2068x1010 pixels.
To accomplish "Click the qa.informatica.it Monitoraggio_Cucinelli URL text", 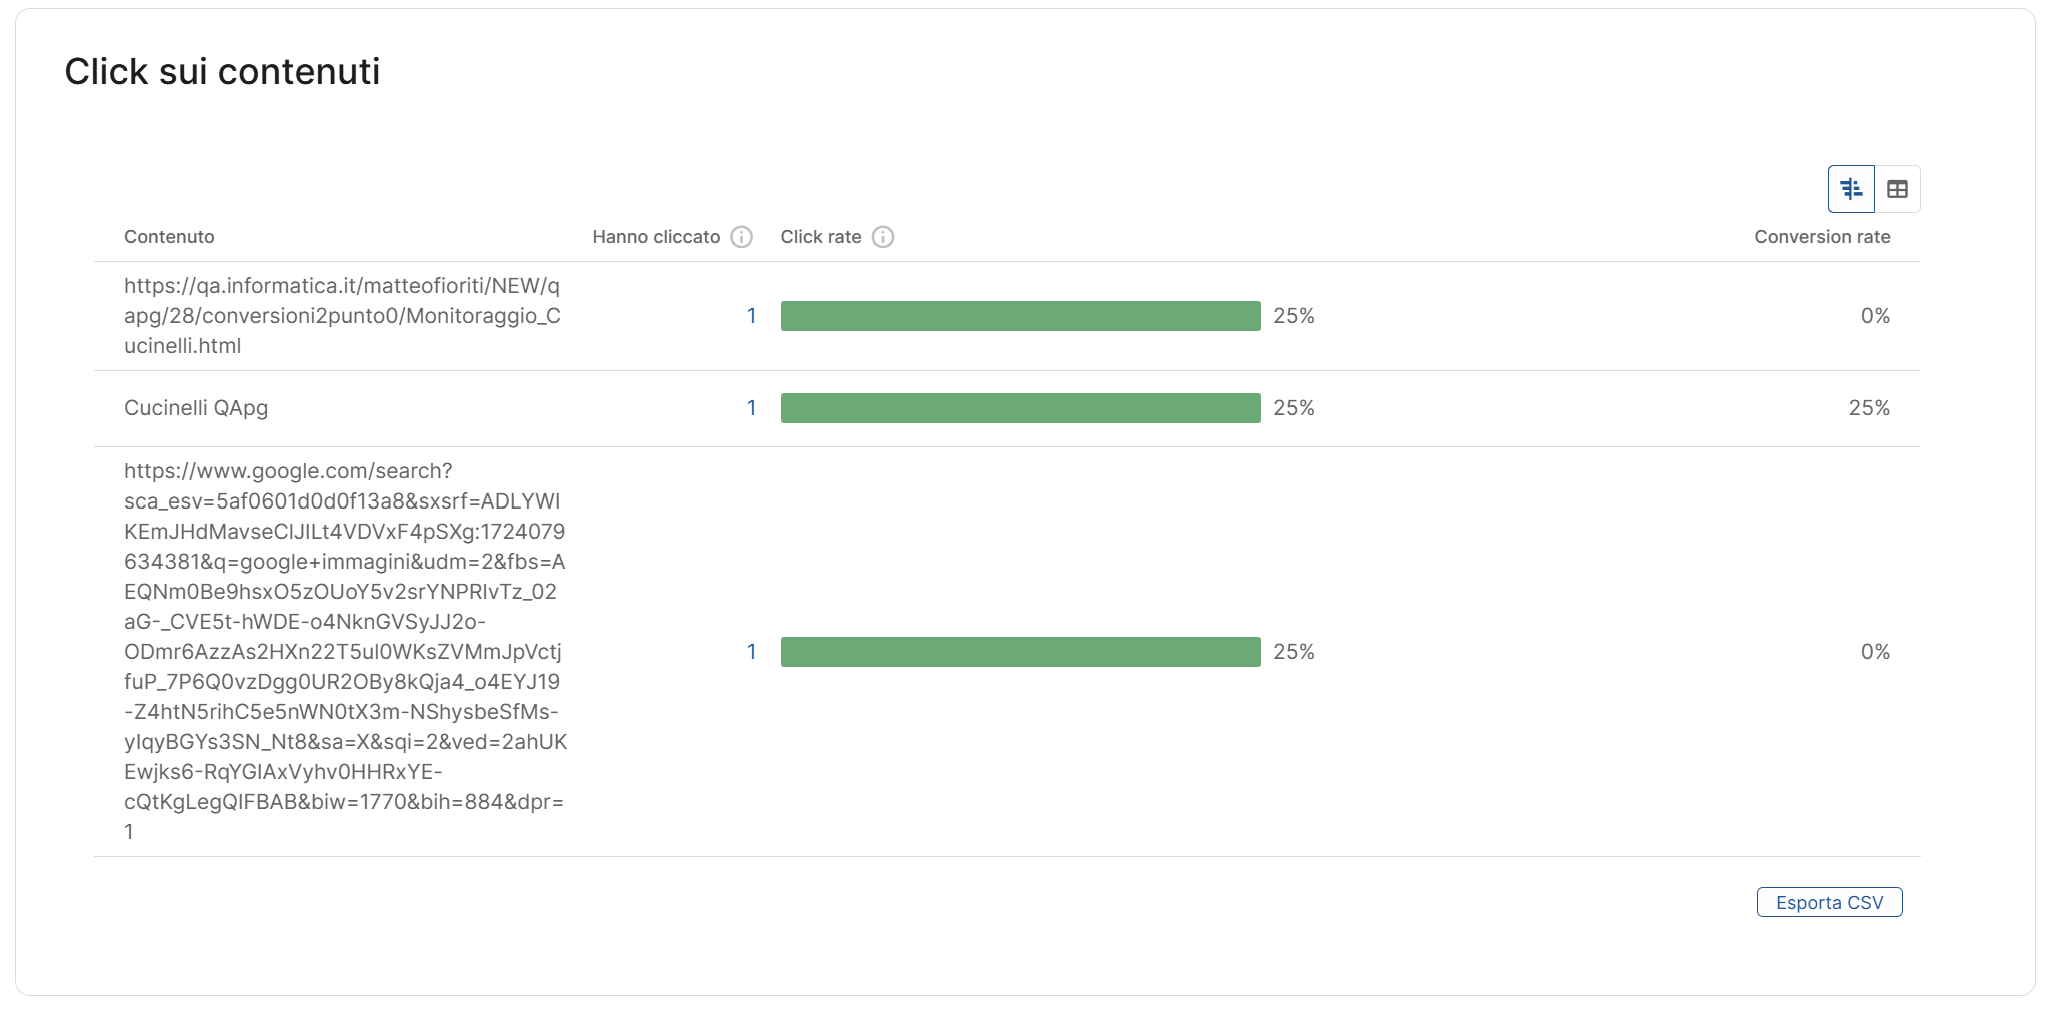I will coord(342,316).
